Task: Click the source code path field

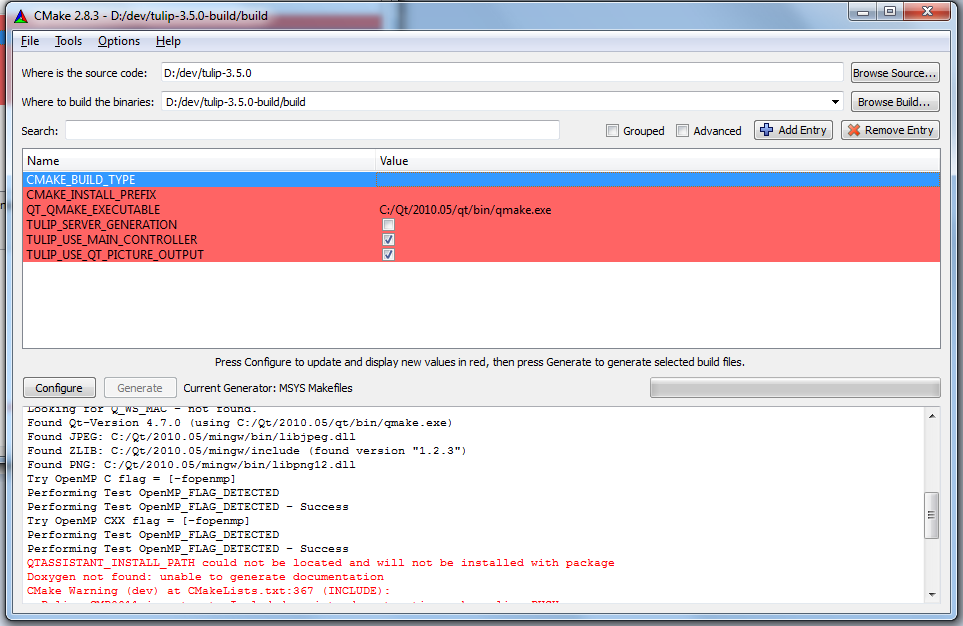Action: (x=502, y=72)
